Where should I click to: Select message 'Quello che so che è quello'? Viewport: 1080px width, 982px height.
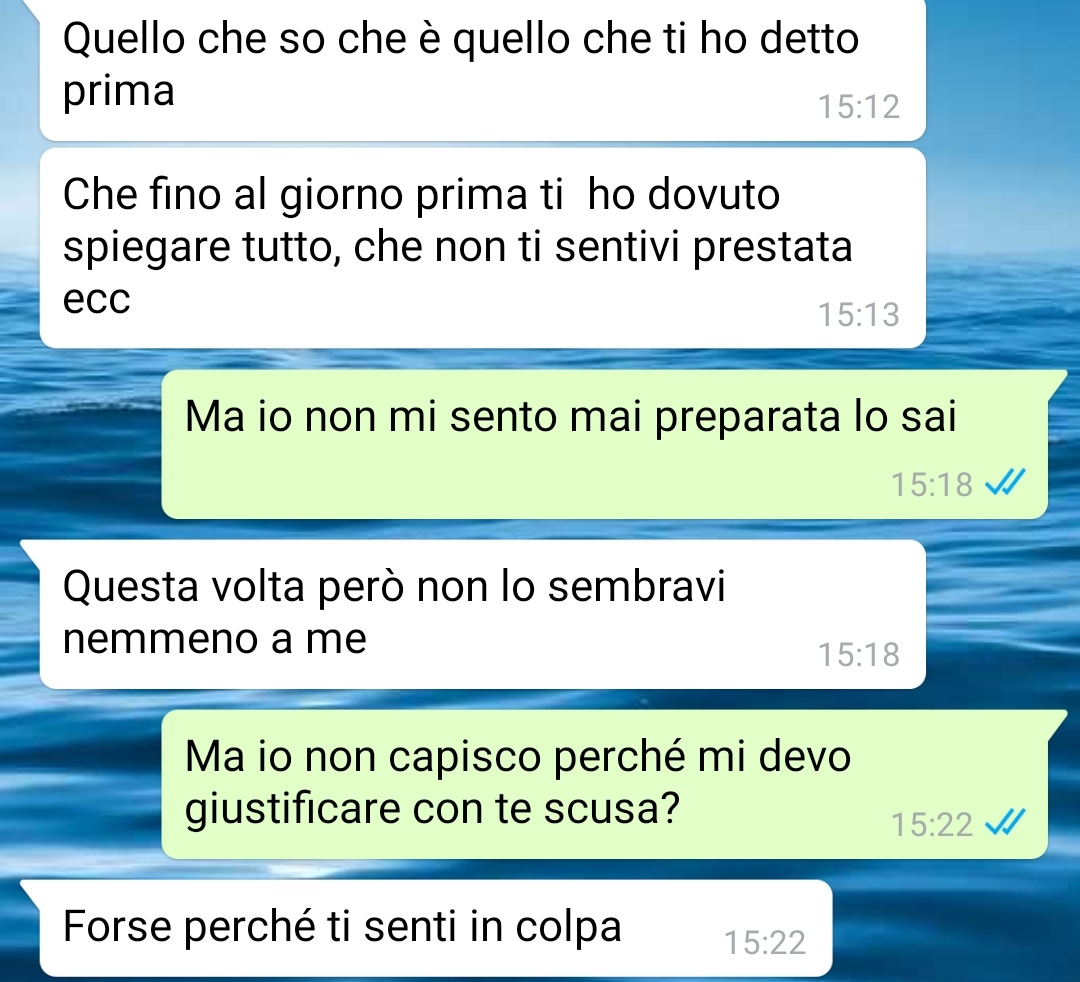[x=482, y=70]
